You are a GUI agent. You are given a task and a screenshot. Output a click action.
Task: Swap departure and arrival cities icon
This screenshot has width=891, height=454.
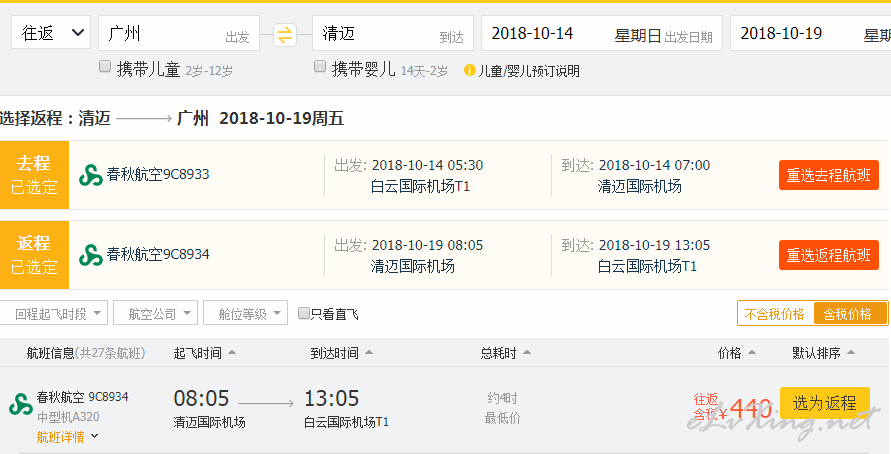click(285, 34)
